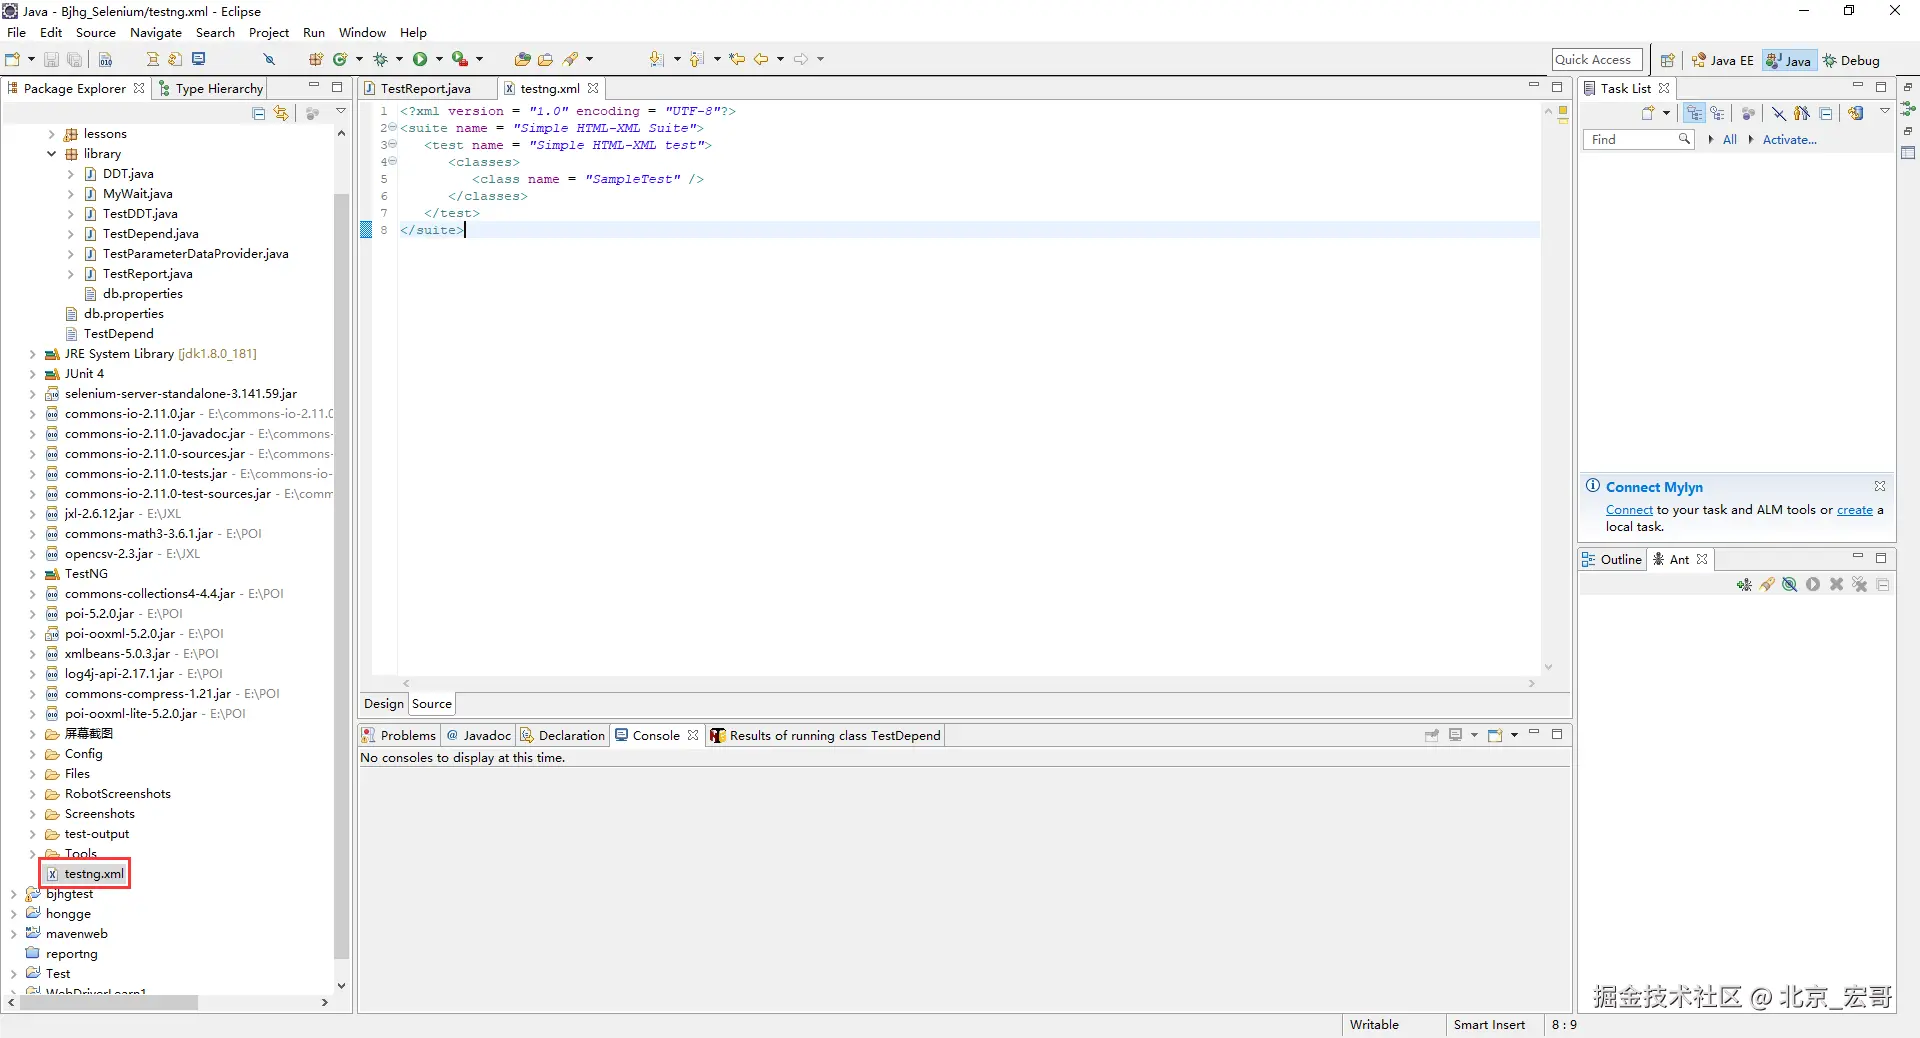Click the Find field in Task List

click(1638, 140)
